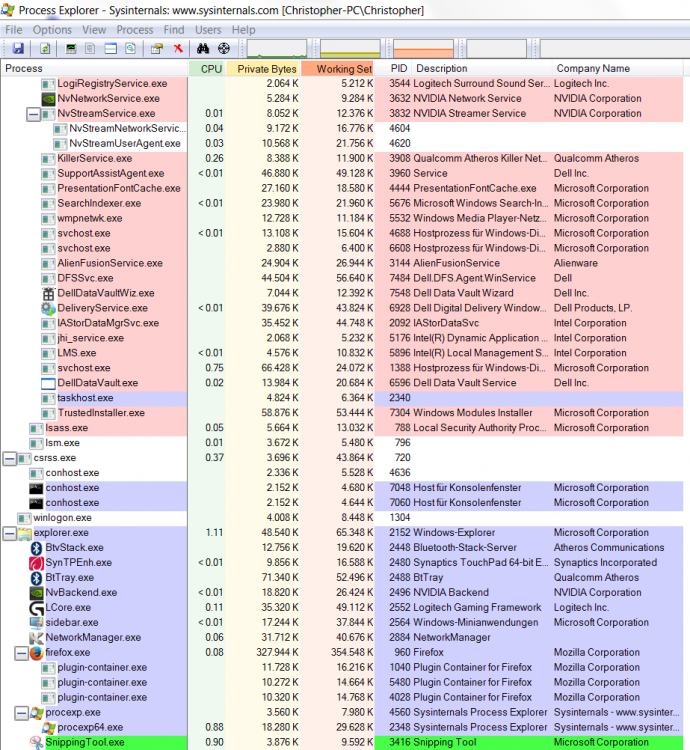Screen dimensions: 690x750
Task: Collapse the explorer.exe process tree
Action: tap(9, 533)
